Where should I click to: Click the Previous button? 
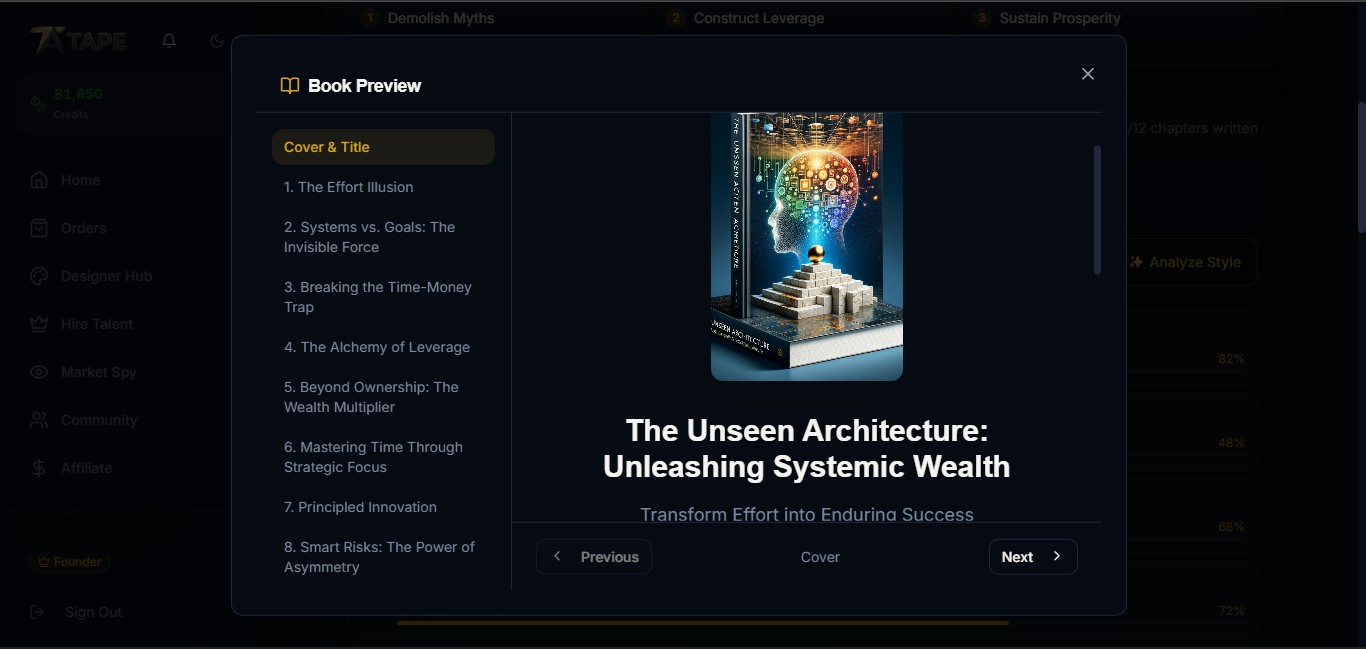point(594,557)
